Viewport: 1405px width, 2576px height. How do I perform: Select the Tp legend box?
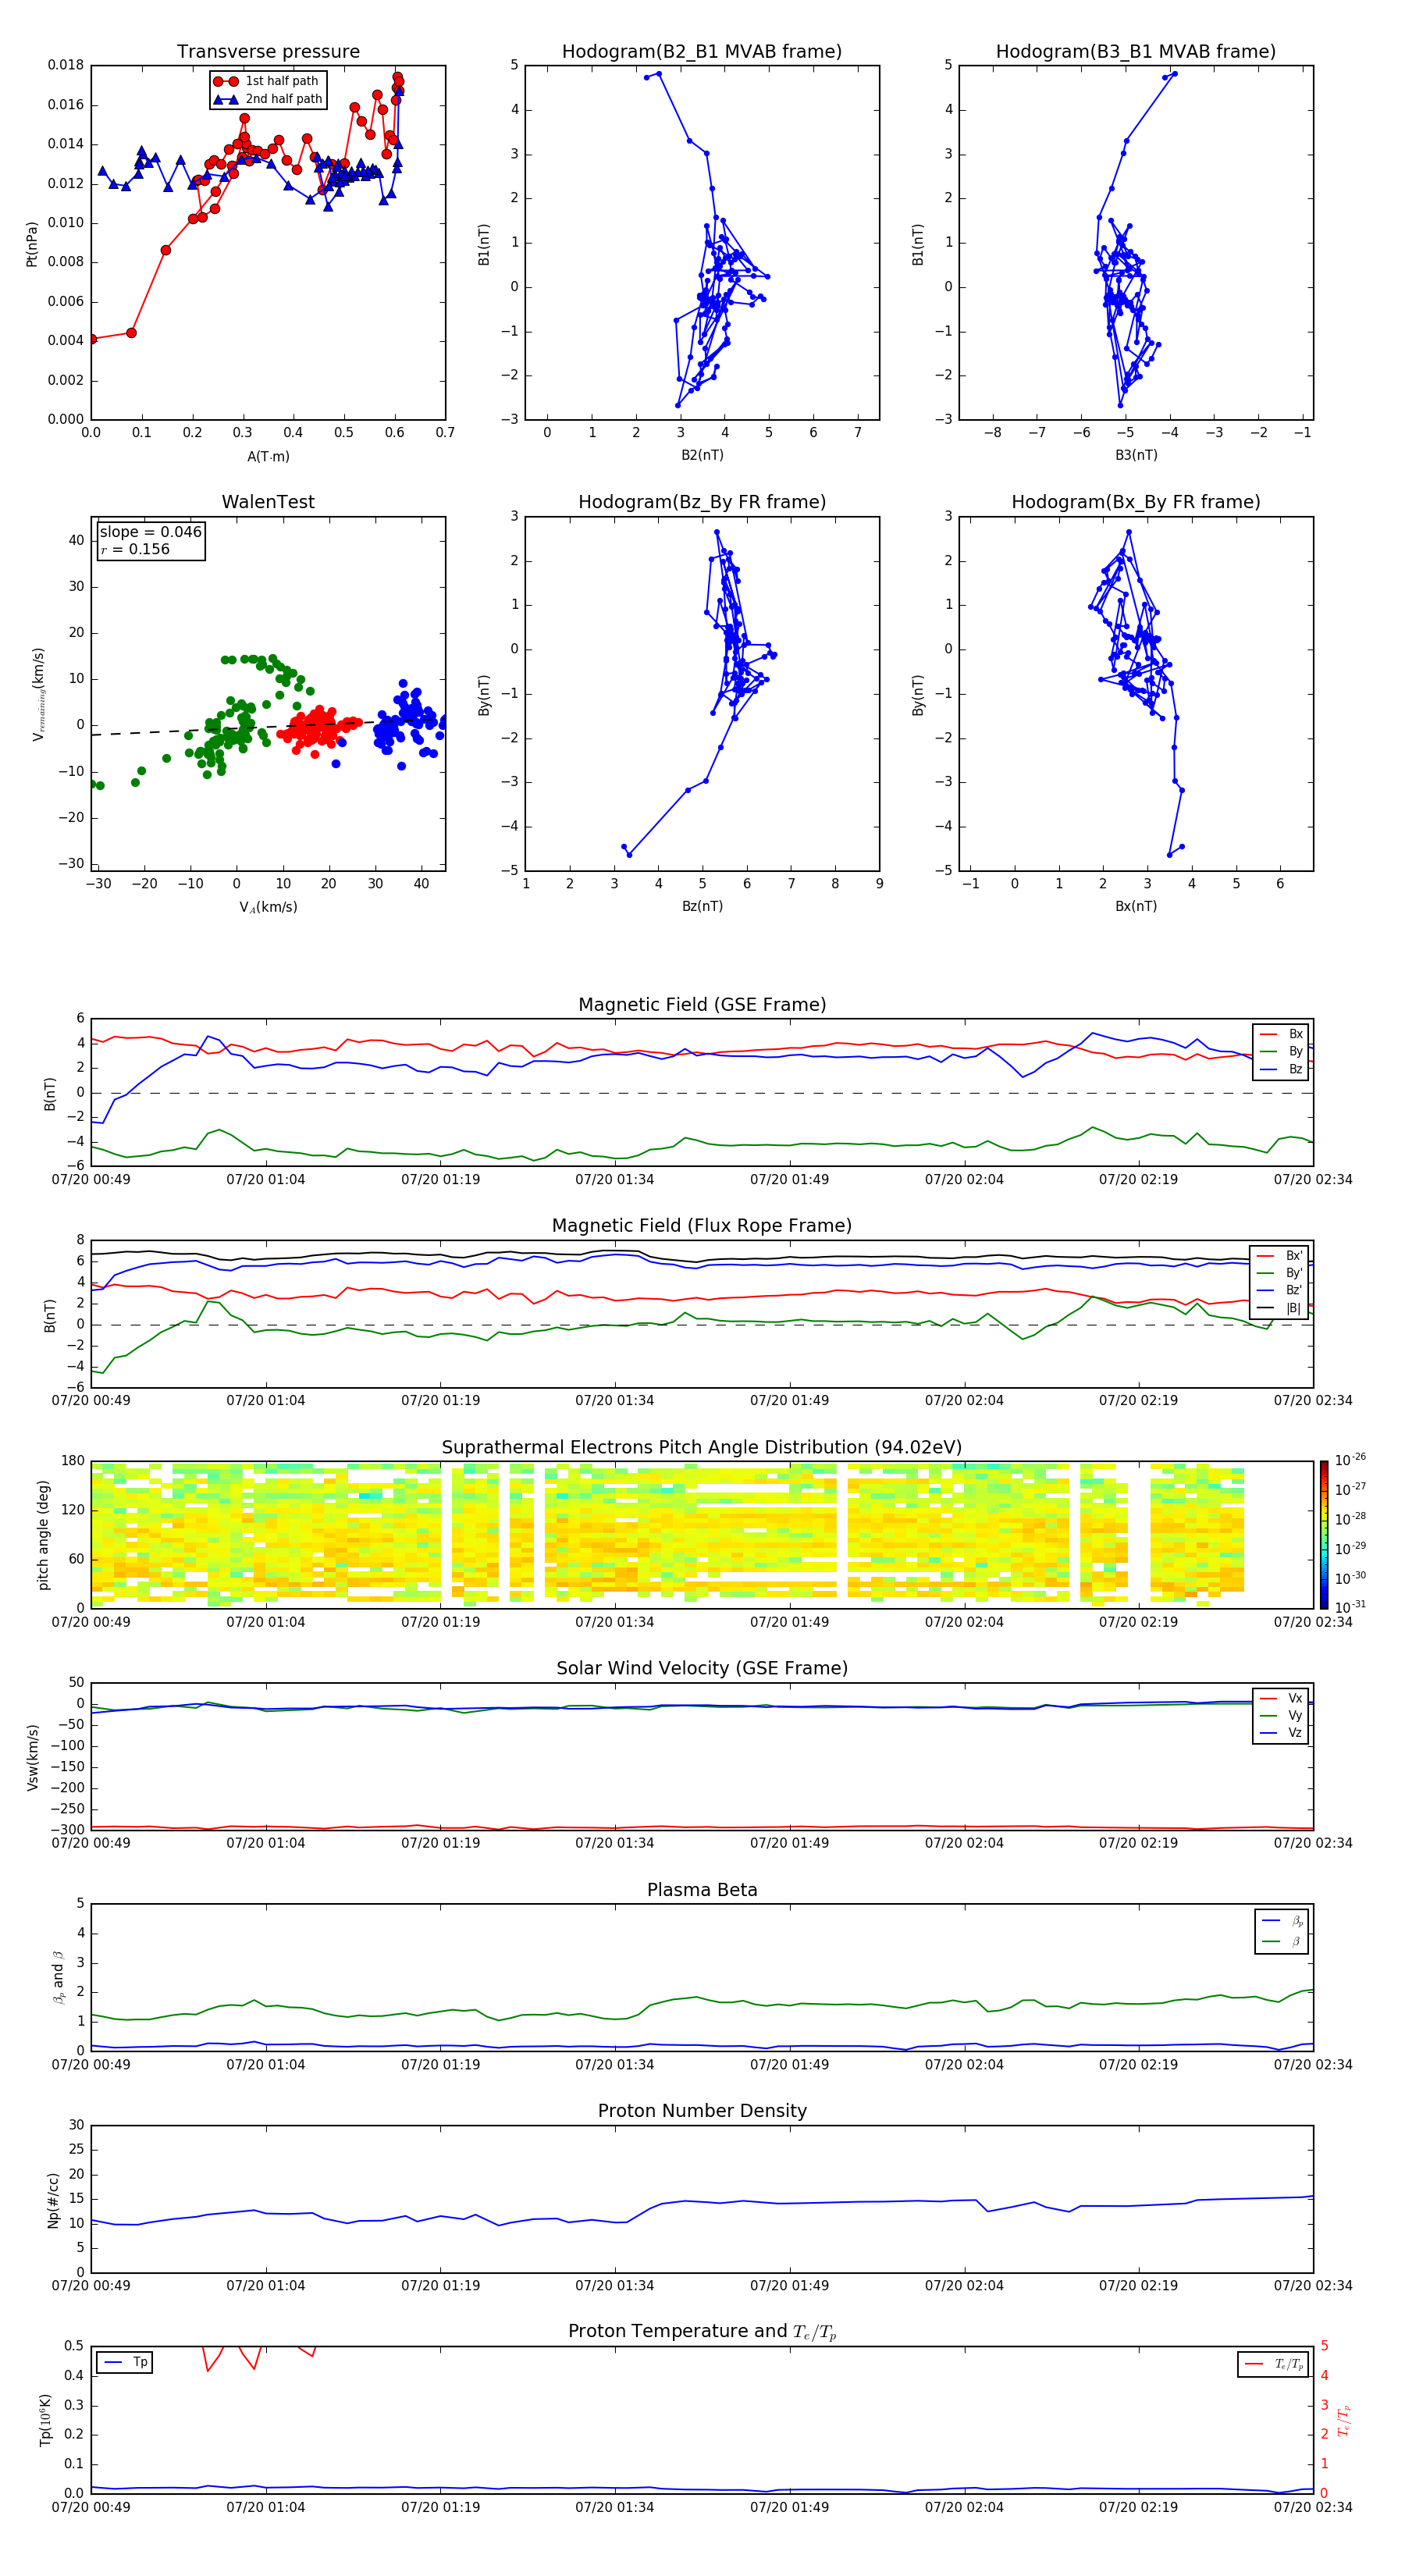pos(125,2362)
